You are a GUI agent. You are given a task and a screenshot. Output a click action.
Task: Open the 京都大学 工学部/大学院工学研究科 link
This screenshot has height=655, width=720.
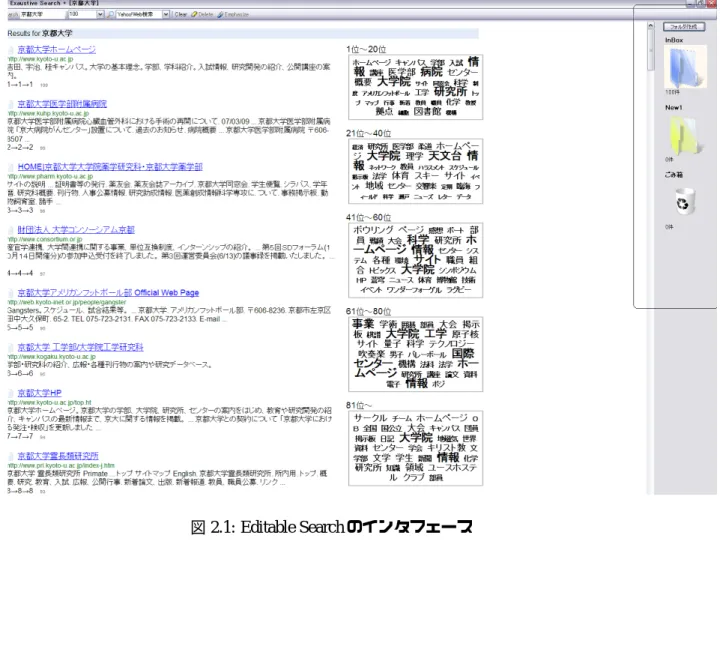tap(80, 347)
